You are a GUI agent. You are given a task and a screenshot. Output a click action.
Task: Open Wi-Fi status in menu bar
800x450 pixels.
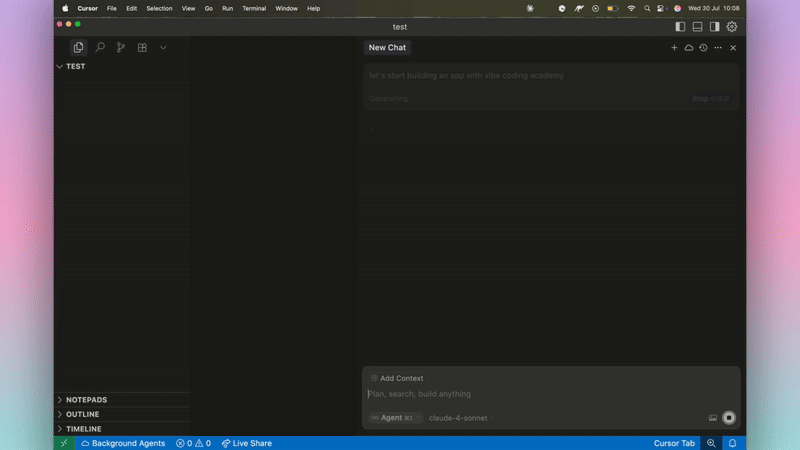click(631, 8)
